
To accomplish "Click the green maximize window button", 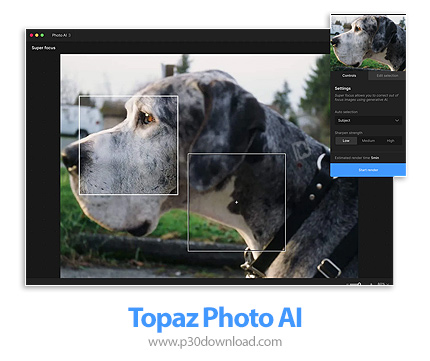I will click(42, 35).
